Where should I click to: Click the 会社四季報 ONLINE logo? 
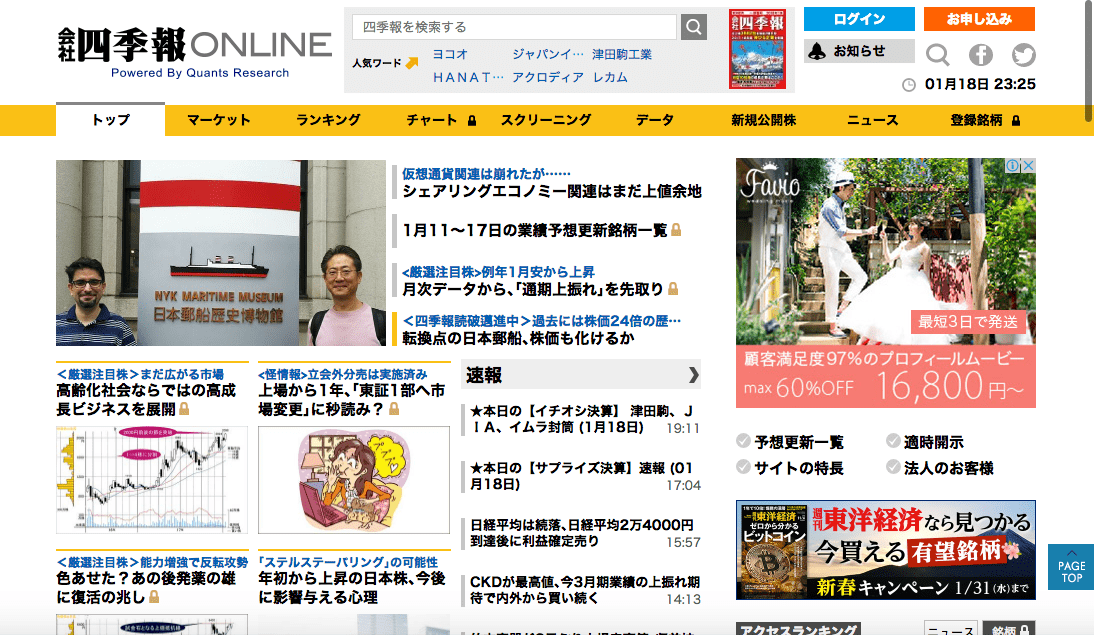tap(194, 48)
